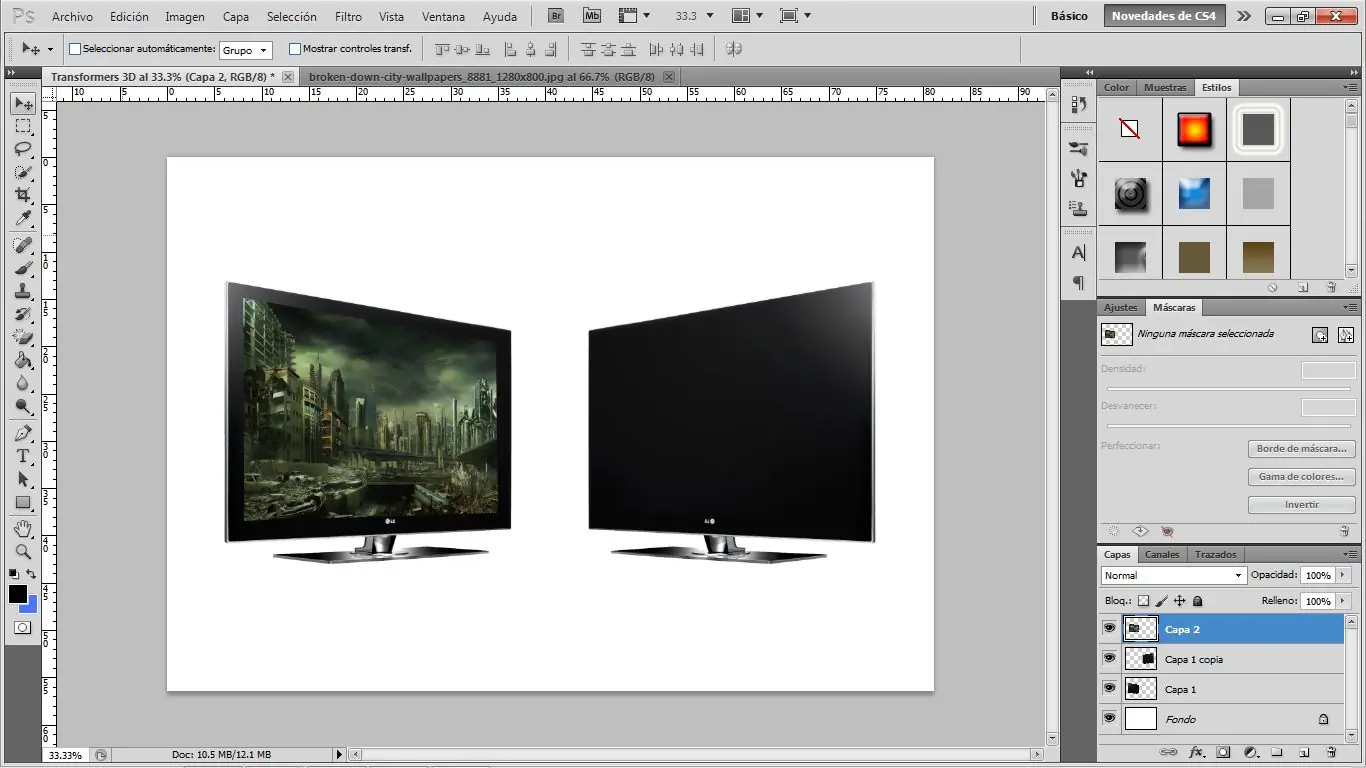Select the History Brush tool

pos(23,314)
